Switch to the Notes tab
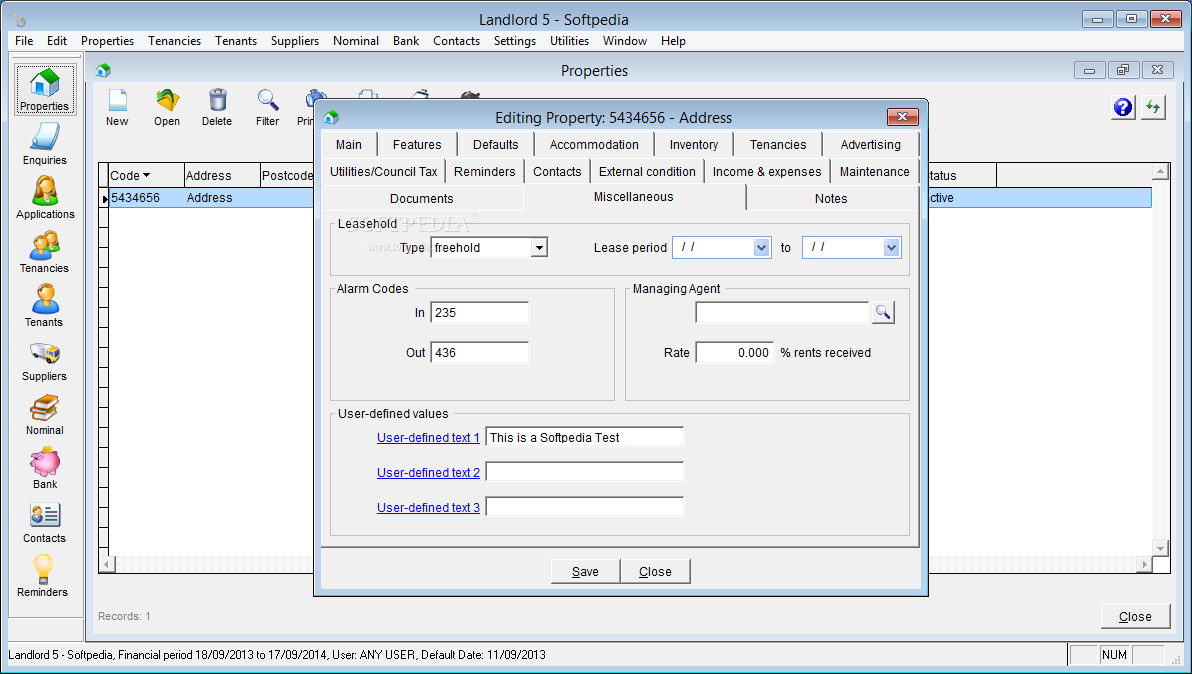The image size is (1192, 674). click(831, 198)
